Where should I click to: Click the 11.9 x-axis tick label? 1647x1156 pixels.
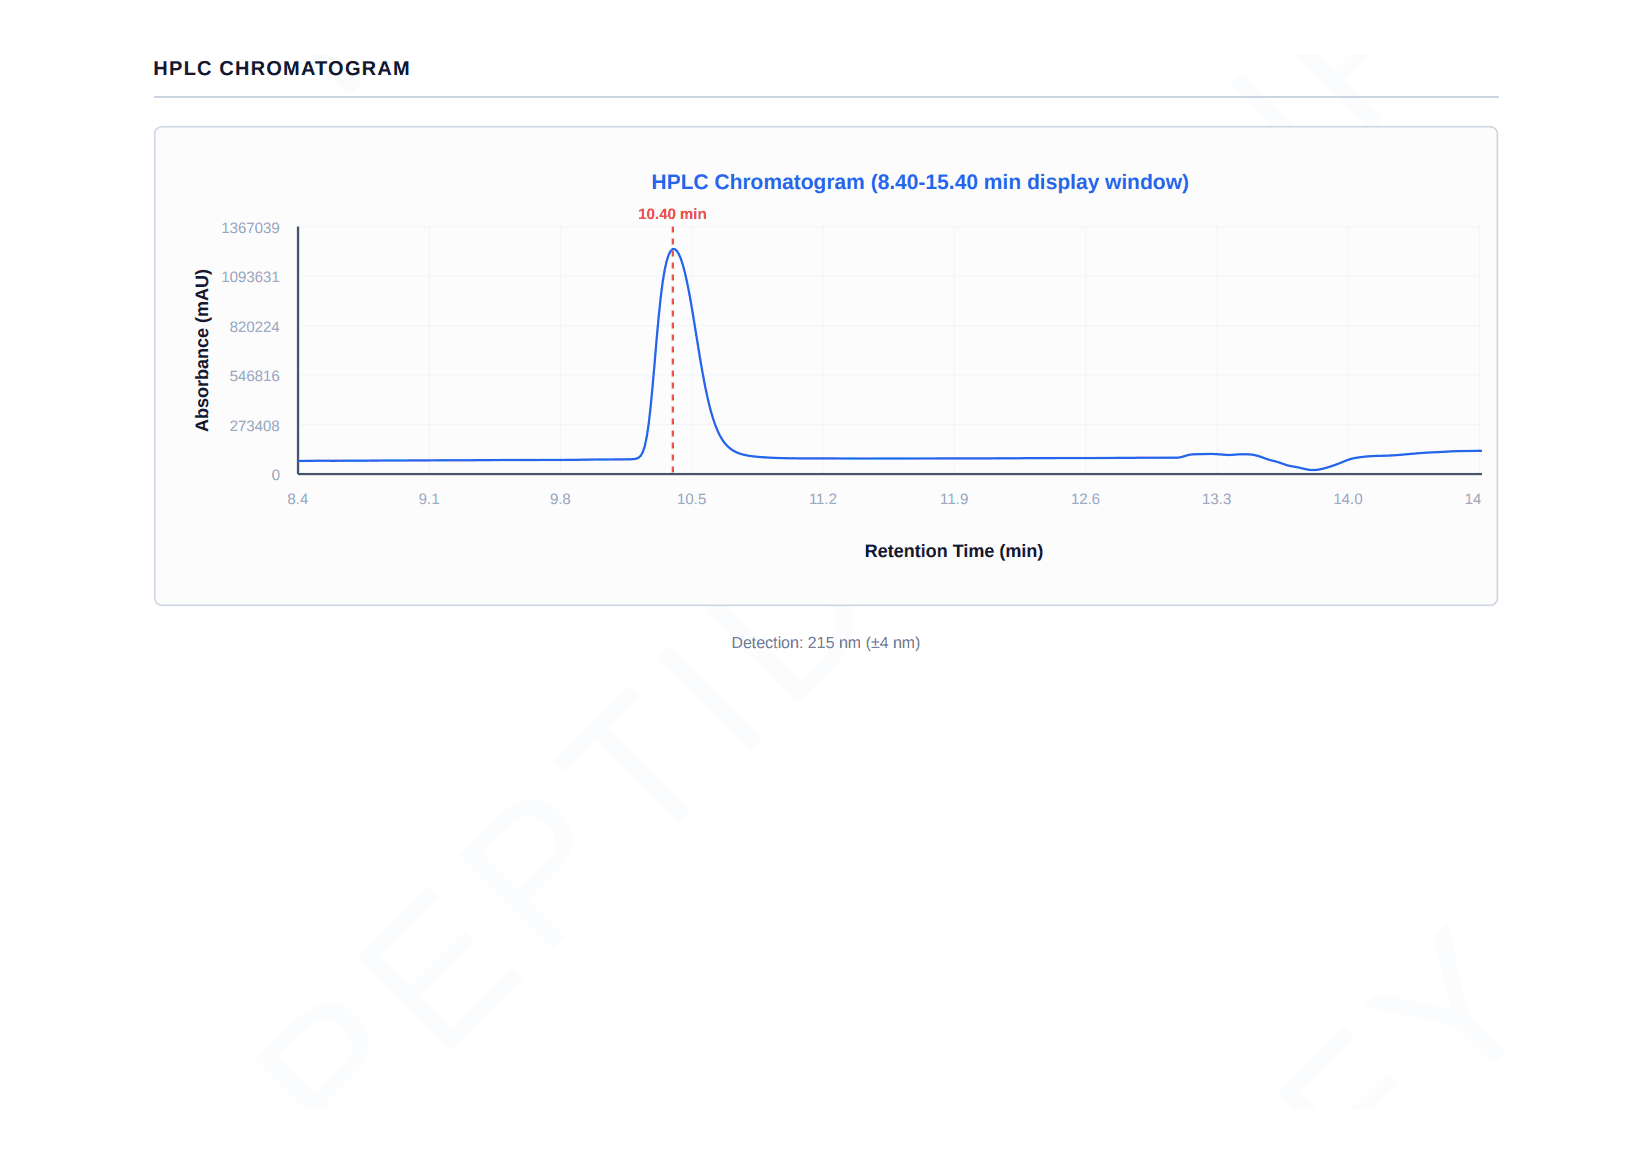[954, 499]
